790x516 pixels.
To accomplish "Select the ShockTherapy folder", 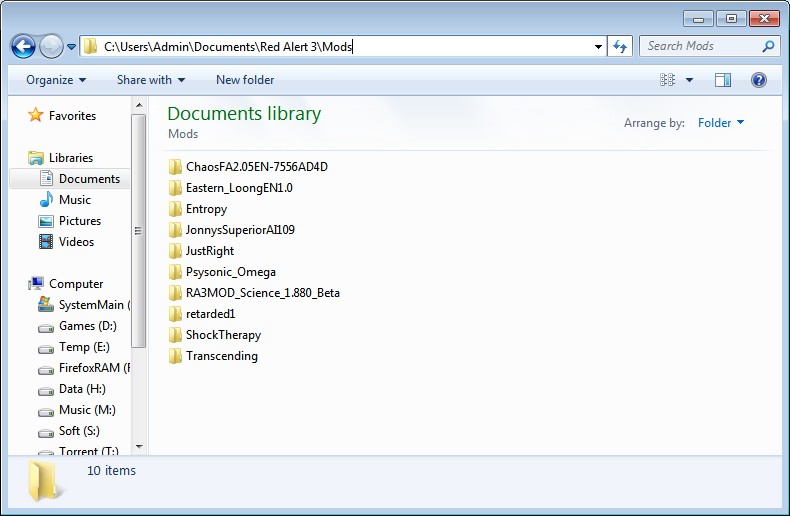I will pyautogui.click(x=223, y=335).
